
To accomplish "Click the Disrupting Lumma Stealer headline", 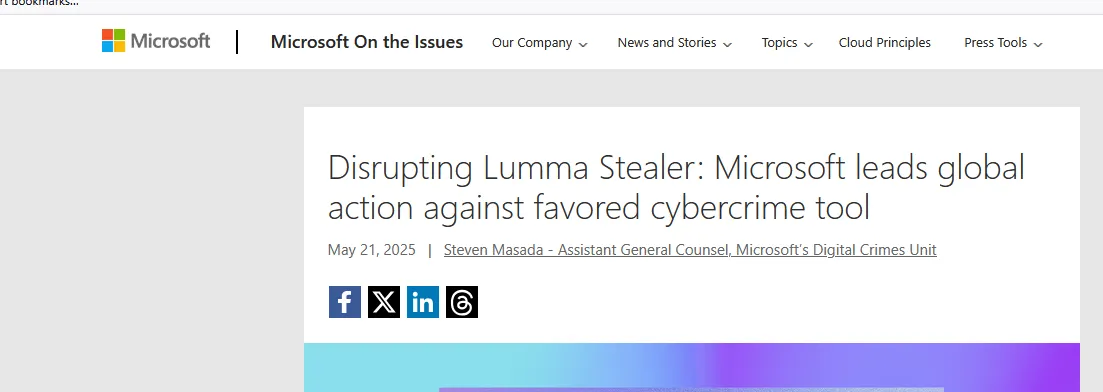I will [676, 187].
